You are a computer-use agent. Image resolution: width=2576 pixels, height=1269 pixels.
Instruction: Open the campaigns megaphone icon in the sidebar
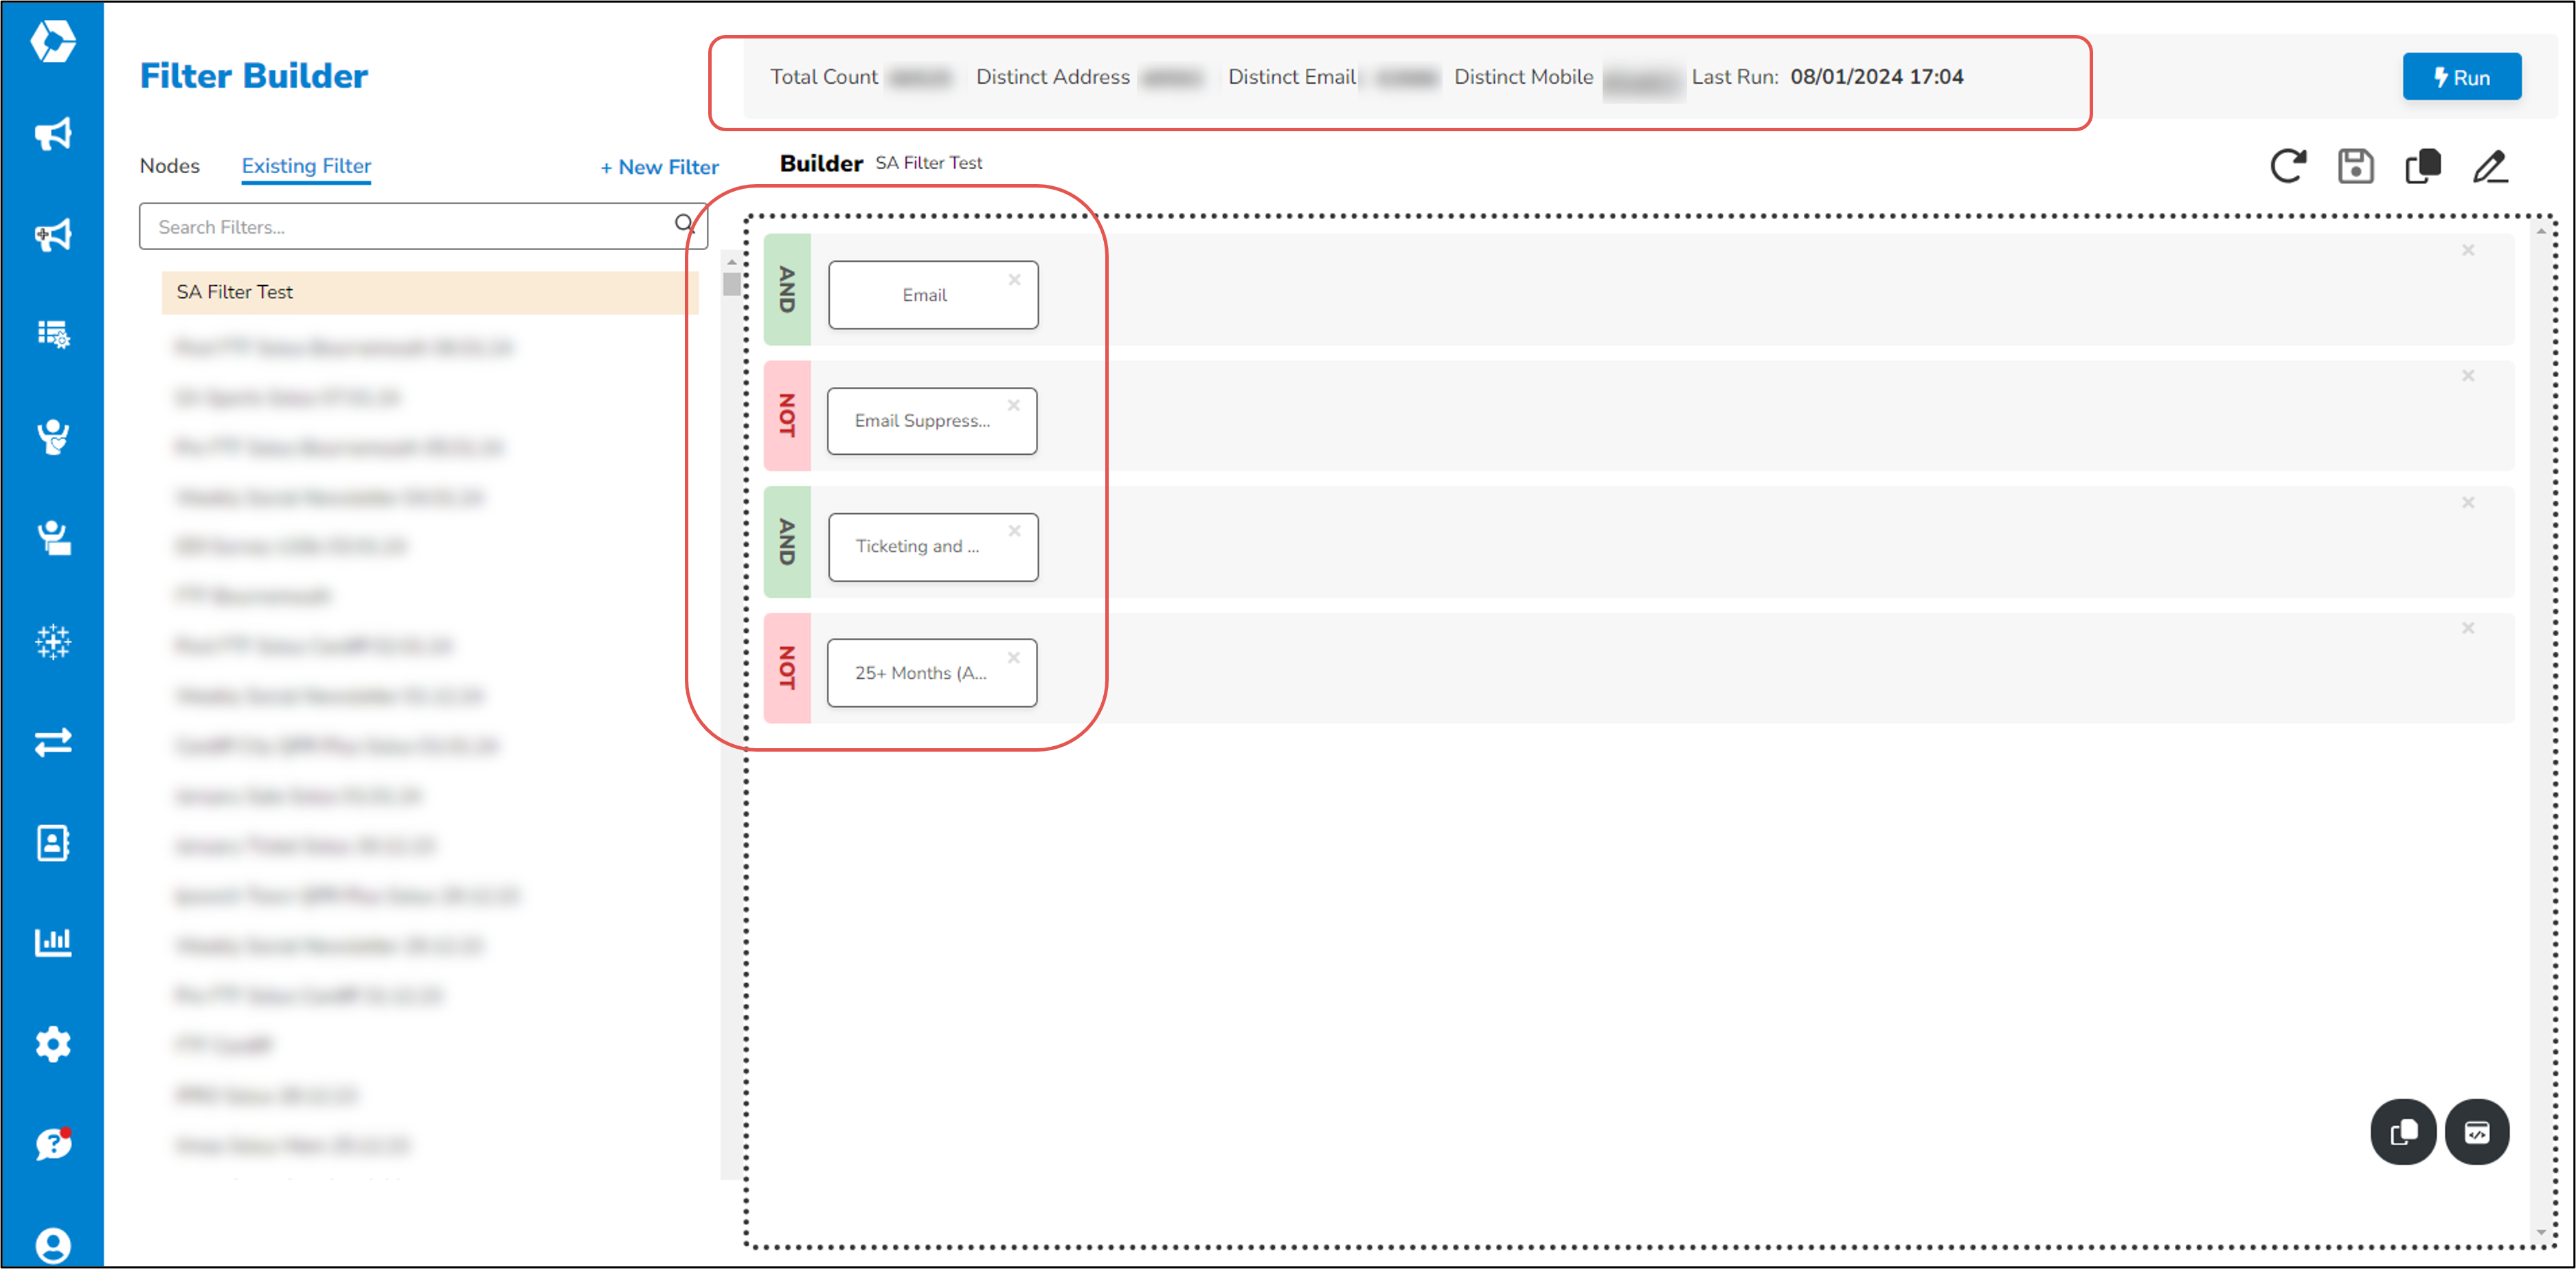pyautogui.click(x=54, y=135)
